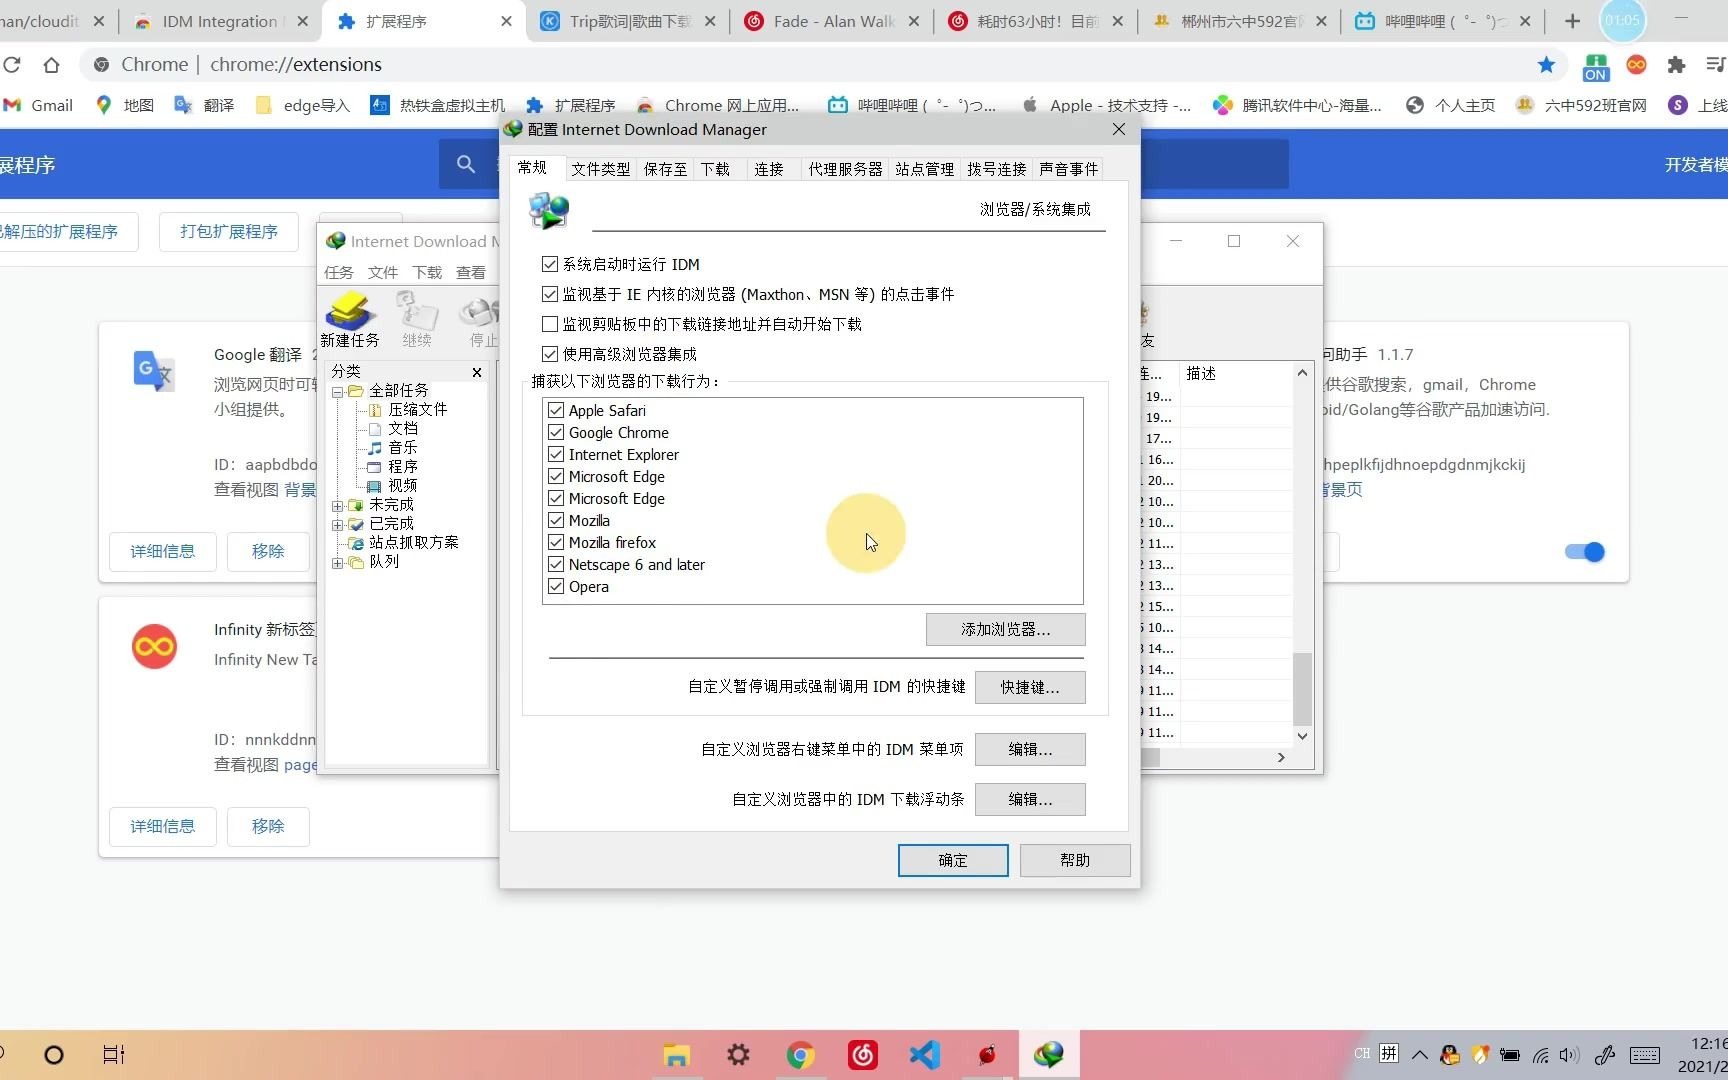Uncheck Internet Explorer in browser list
The width and height of the screenshot is (1728, 1080).
556,454
